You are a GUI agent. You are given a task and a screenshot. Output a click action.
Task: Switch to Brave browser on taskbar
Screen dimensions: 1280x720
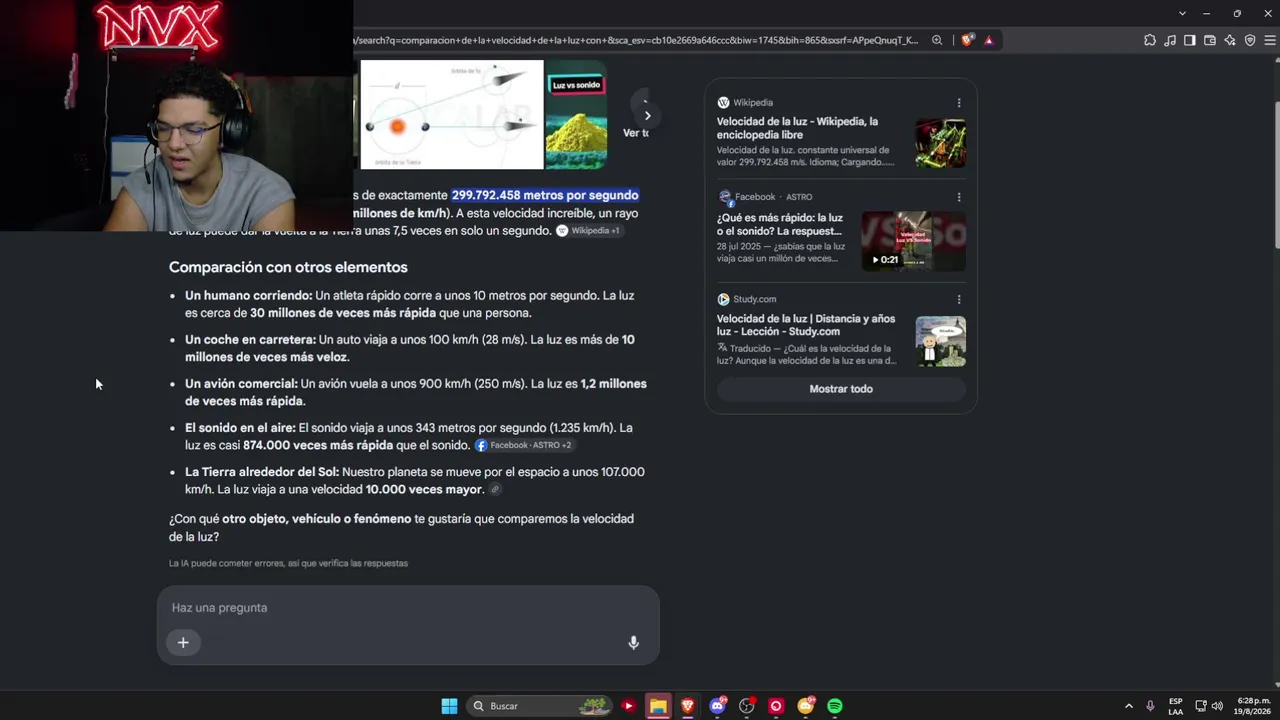tap(688, 706)
